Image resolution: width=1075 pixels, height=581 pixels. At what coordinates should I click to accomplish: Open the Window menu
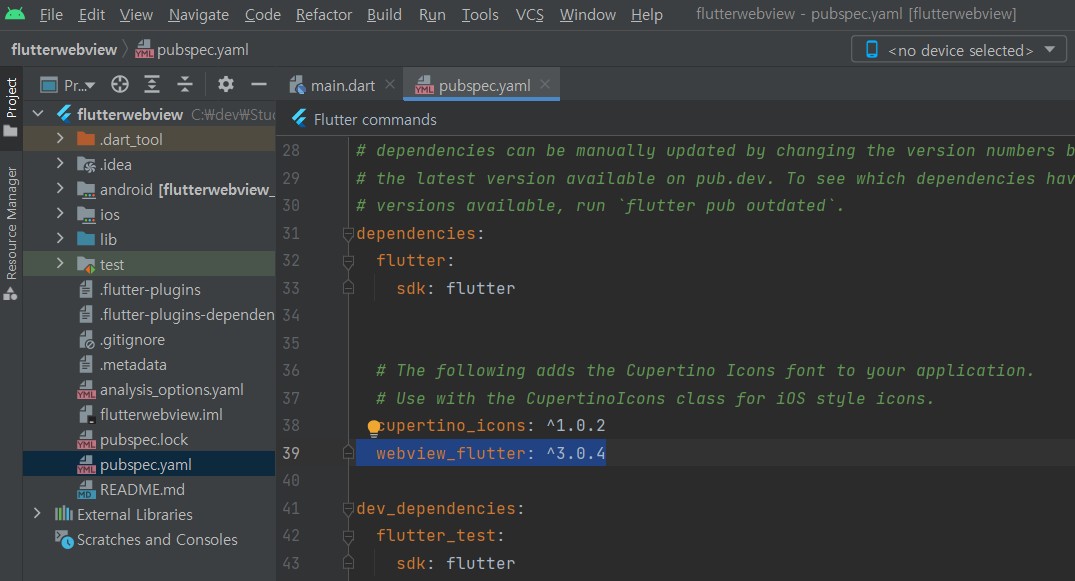[x=588, y=14]
